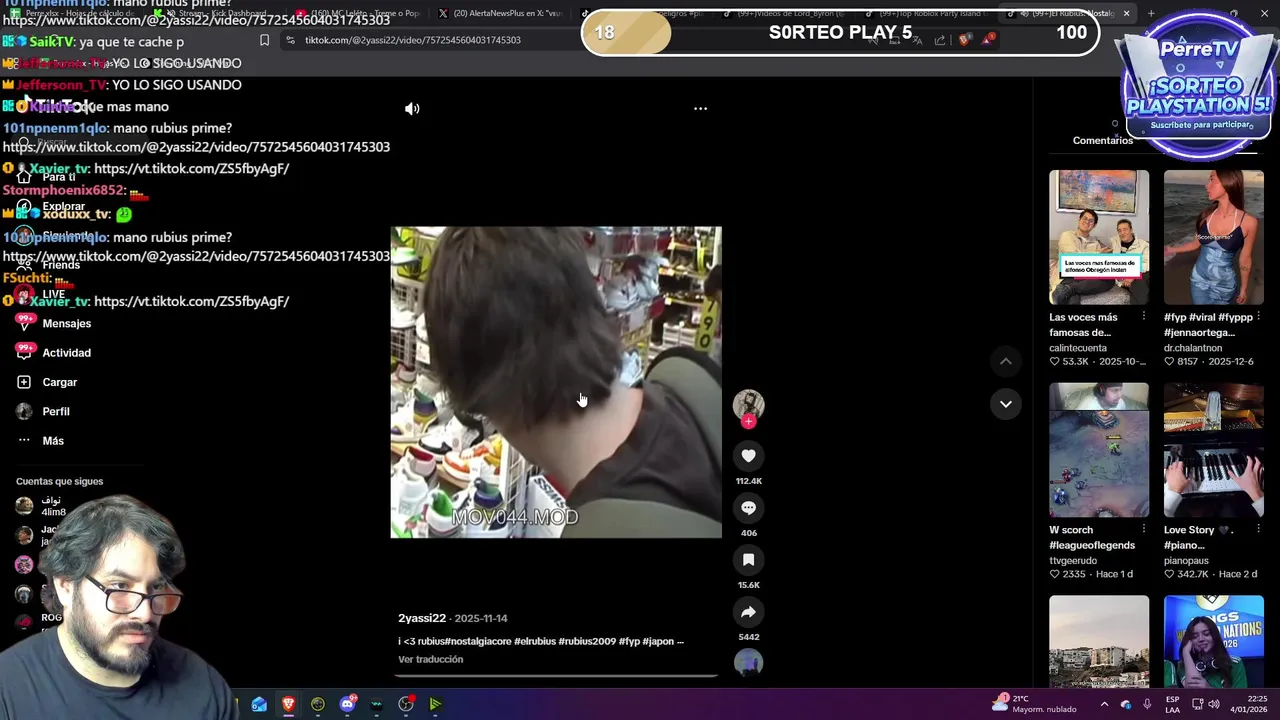The height and width of the screenshot is (720, 1280).
Task: Click the calintecuenta username
Action: [1078, 348]
